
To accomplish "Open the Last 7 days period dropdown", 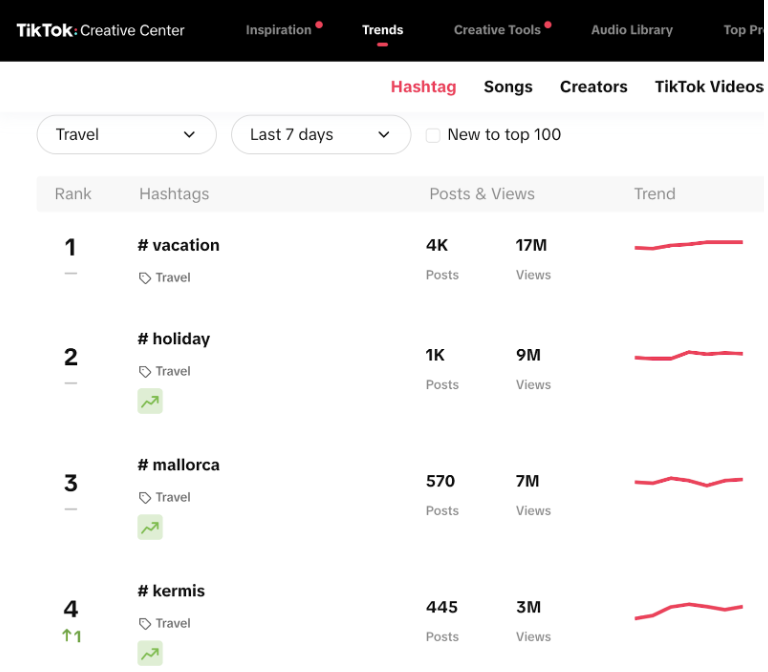I will point(321,134).
